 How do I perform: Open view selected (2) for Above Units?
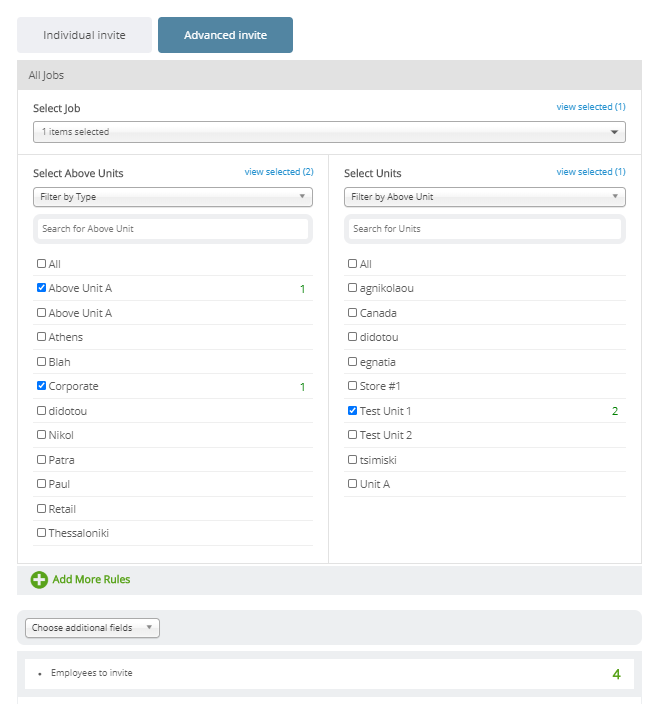pos(279,172)
